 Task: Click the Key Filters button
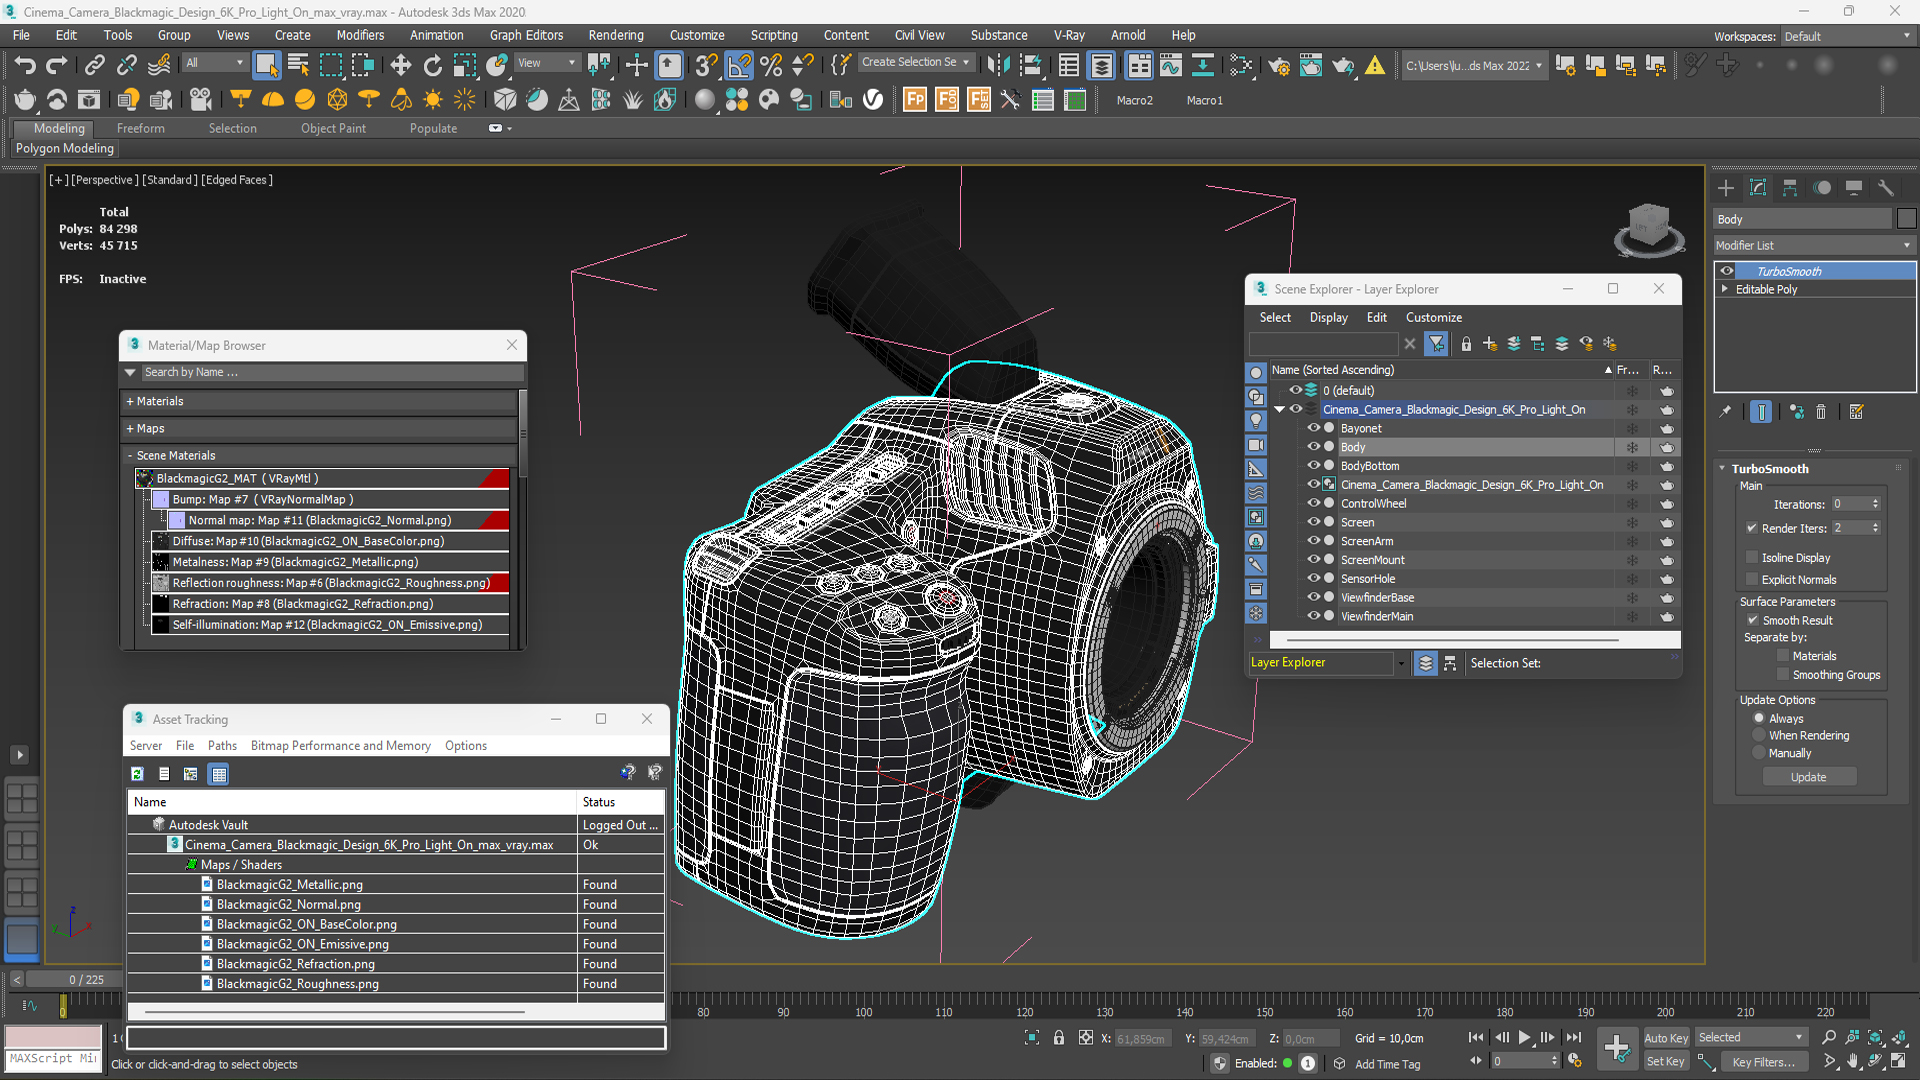[1764, 1062]
